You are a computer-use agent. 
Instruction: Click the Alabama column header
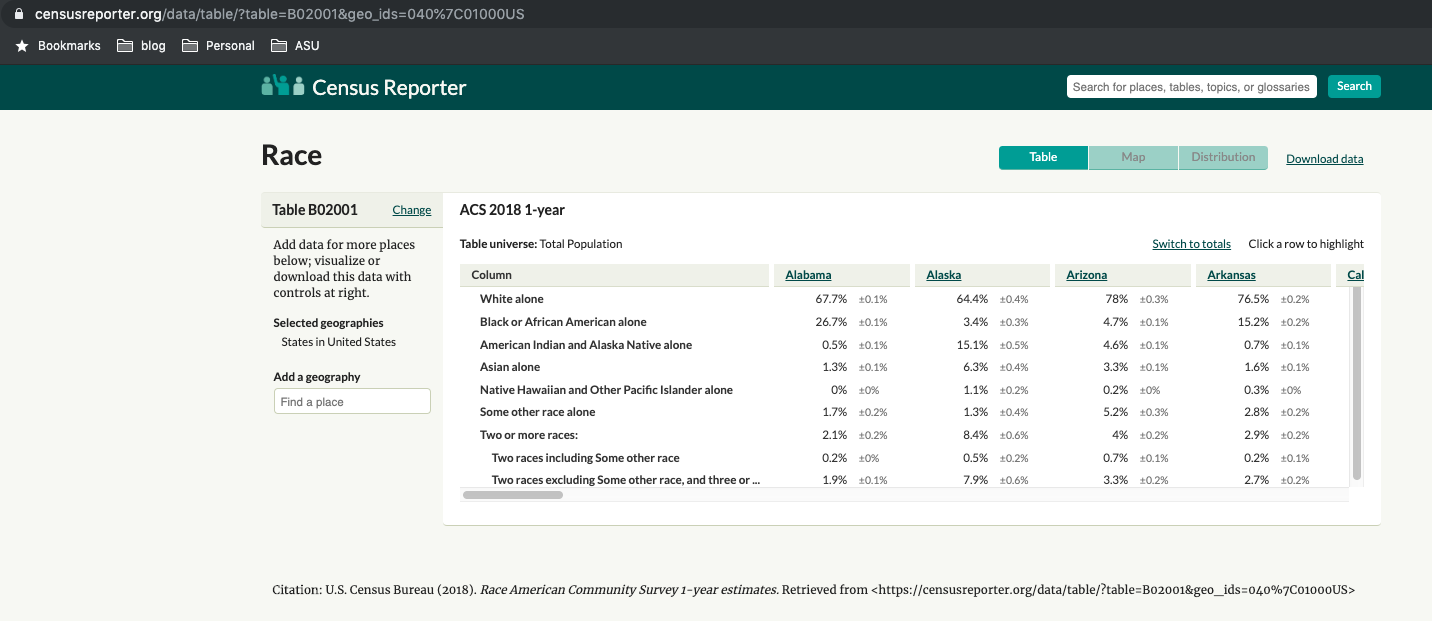pyautogui.click(x=808, y=274)
